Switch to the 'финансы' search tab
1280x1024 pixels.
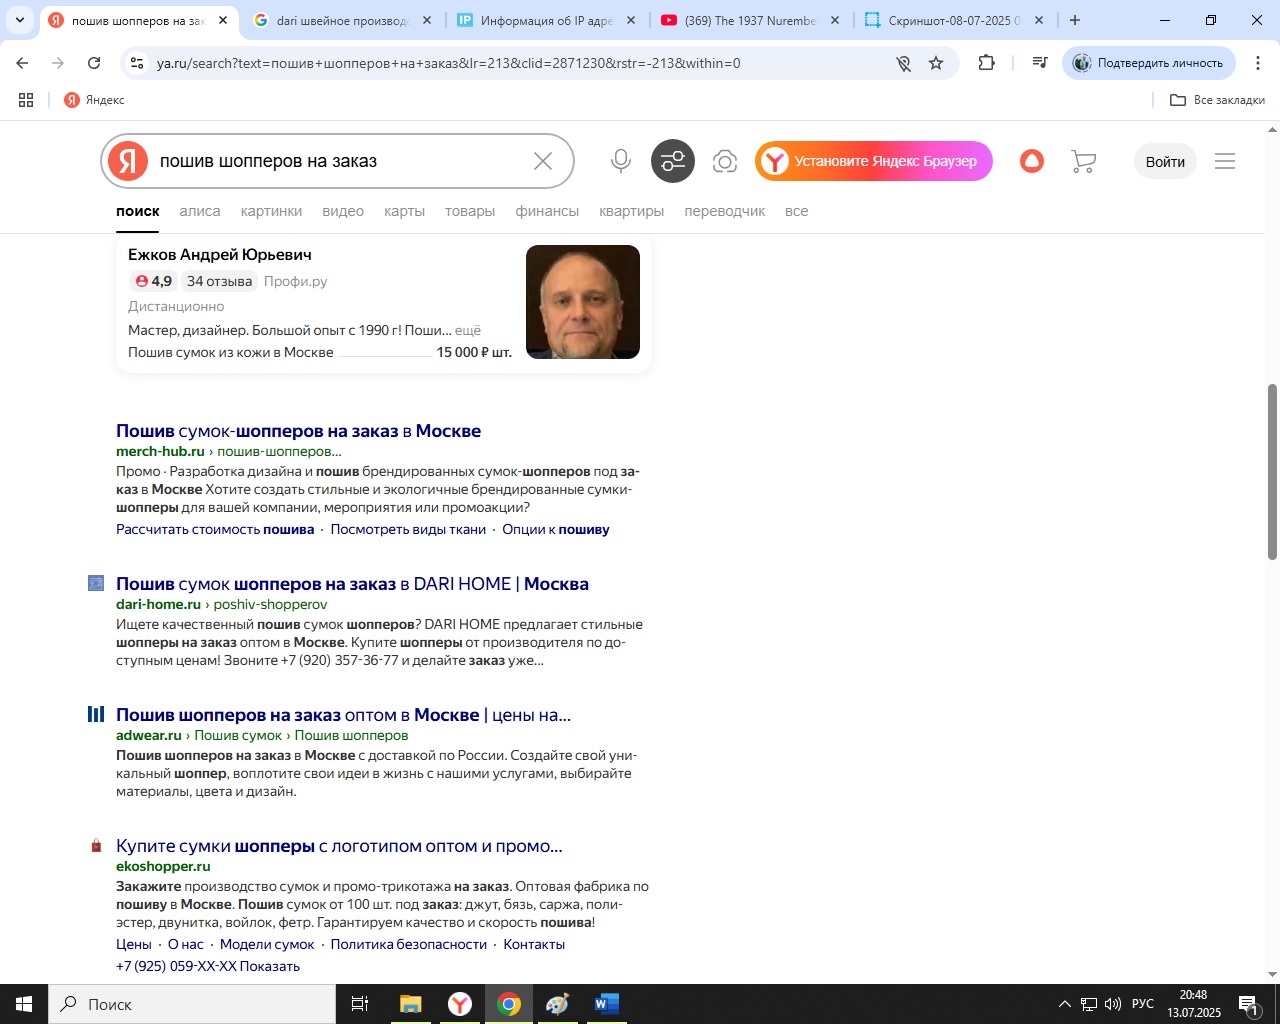tap(547, 211)
